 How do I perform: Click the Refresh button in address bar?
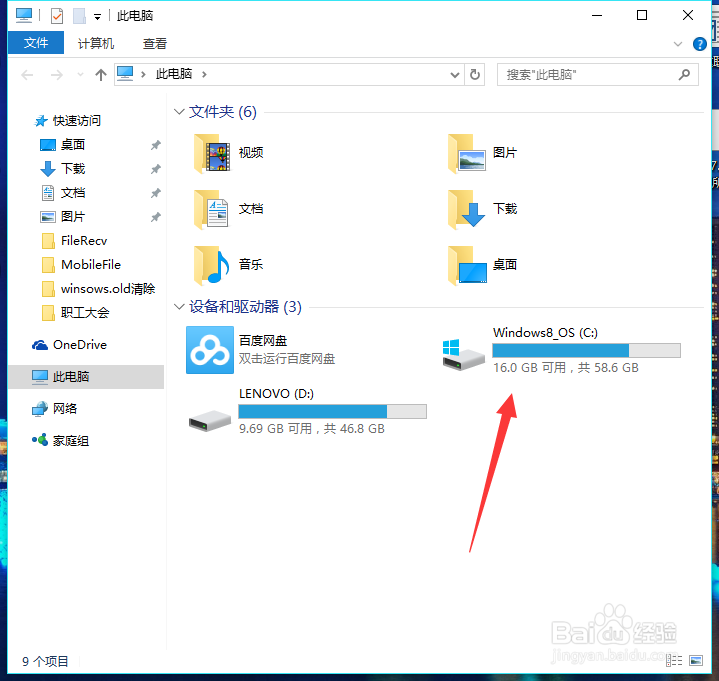tap(475, 74)
